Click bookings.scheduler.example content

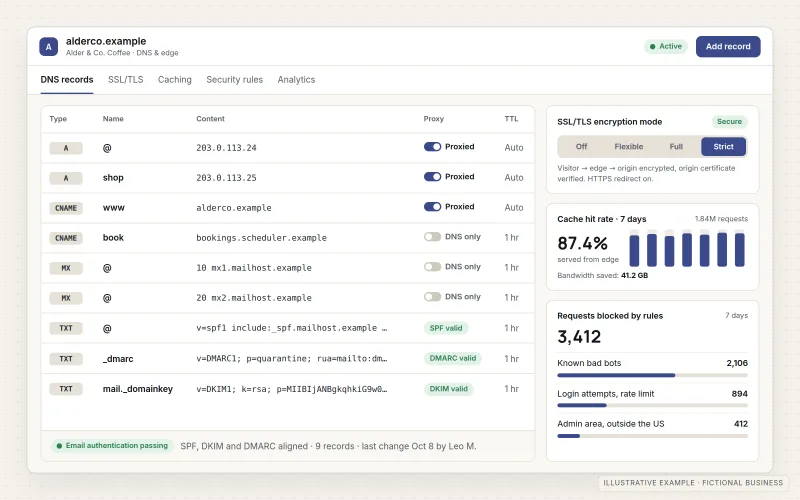(261, 238)
